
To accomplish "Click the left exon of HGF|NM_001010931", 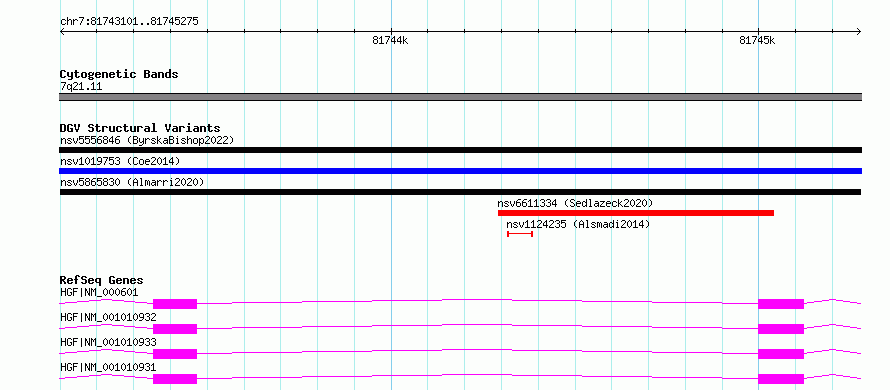I will pos(175,379).
